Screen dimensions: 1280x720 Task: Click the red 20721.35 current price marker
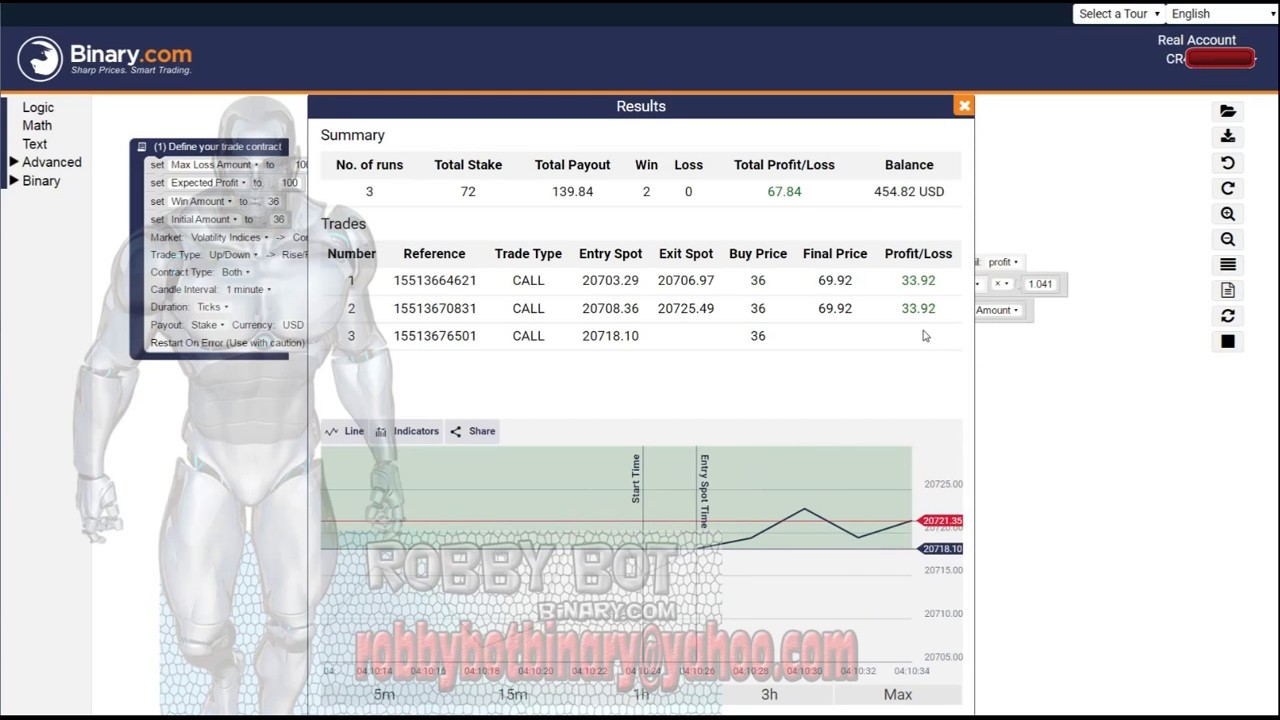tap(941, 521)
